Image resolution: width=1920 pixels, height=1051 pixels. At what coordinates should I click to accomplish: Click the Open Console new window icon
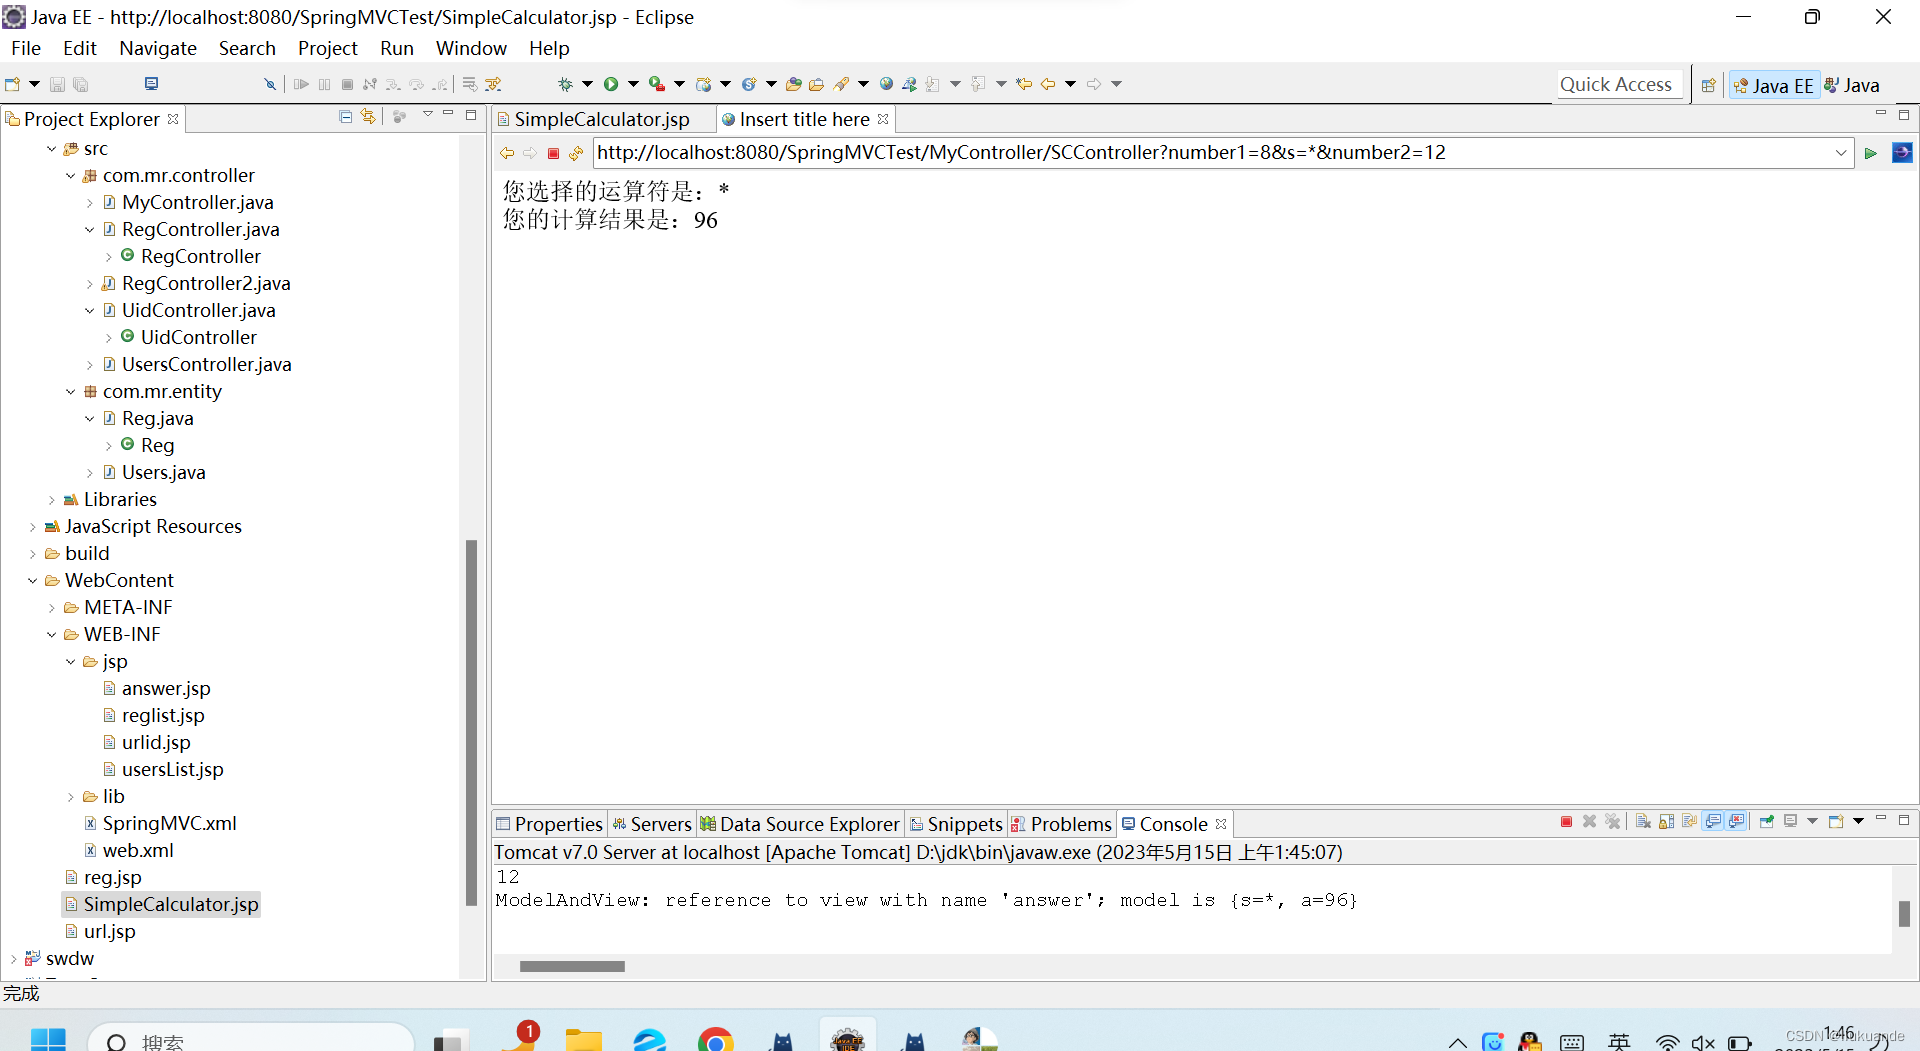click(x=1836, y=821)
